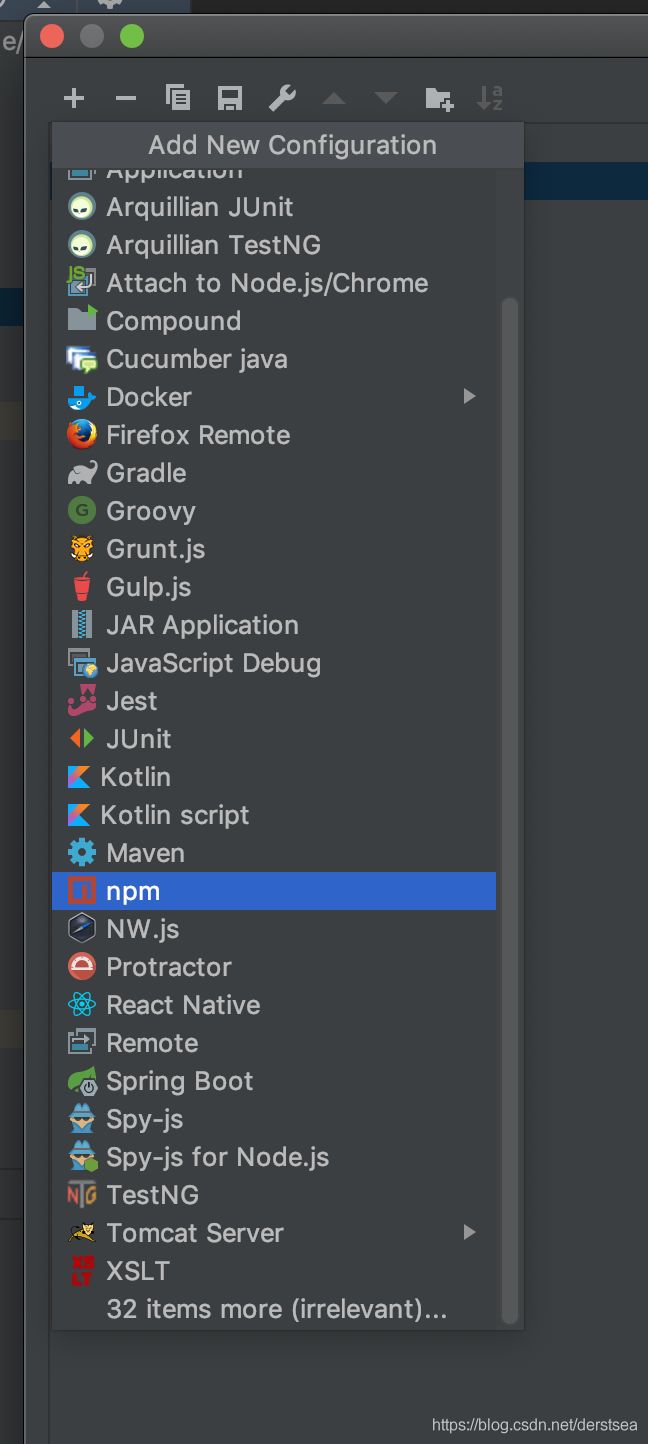Click the red XSLT icon

(81, 1271)
